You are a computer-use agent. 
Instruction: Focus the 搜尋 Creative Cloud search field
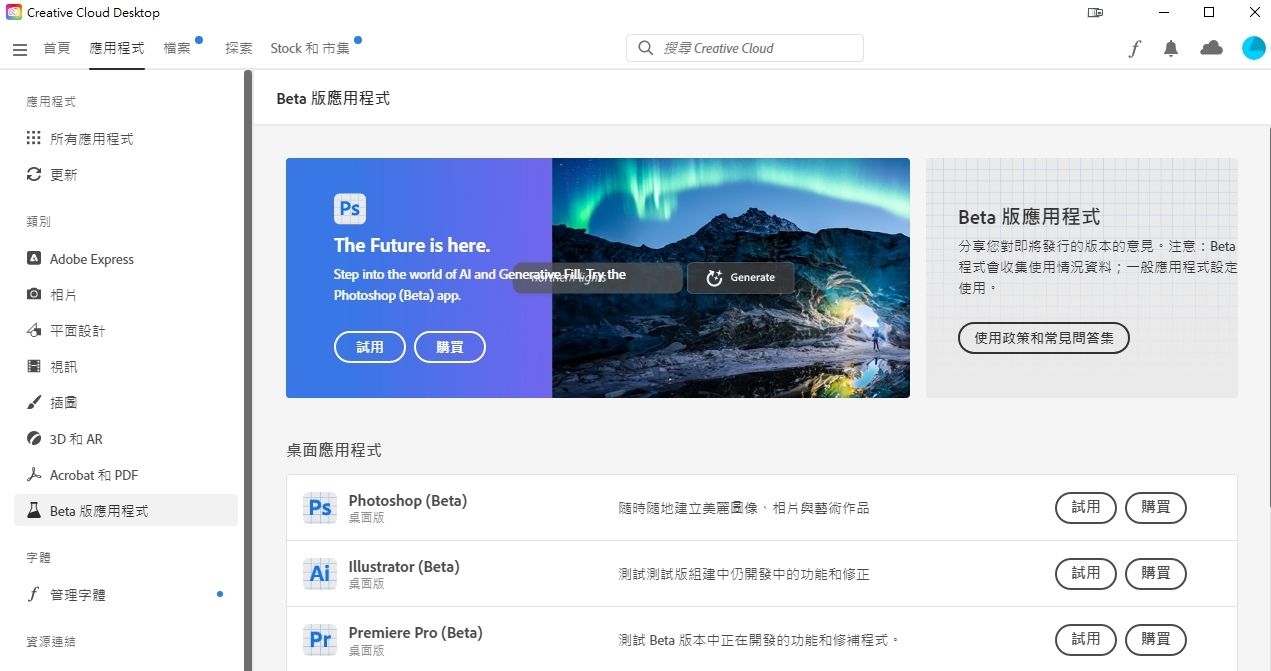point(745,48)
